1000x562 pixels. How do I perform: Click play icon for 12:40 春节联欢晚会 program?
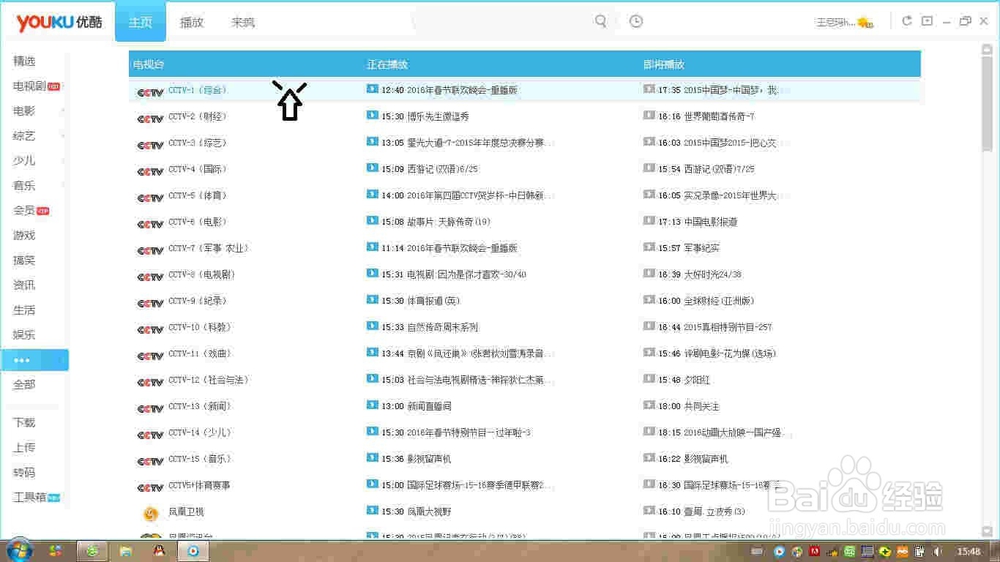(372, 89)
